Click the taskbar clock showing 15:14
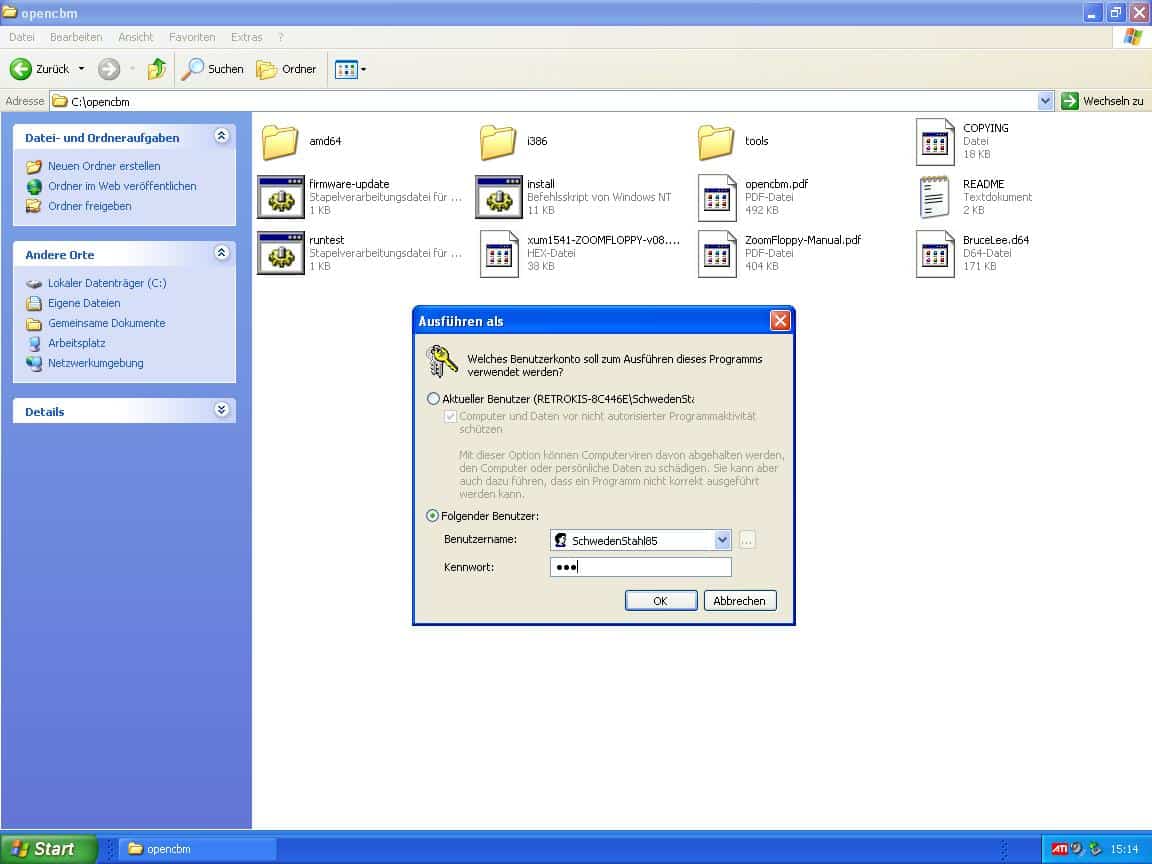Screen dimensions: 1152x864 point(1124,849)
